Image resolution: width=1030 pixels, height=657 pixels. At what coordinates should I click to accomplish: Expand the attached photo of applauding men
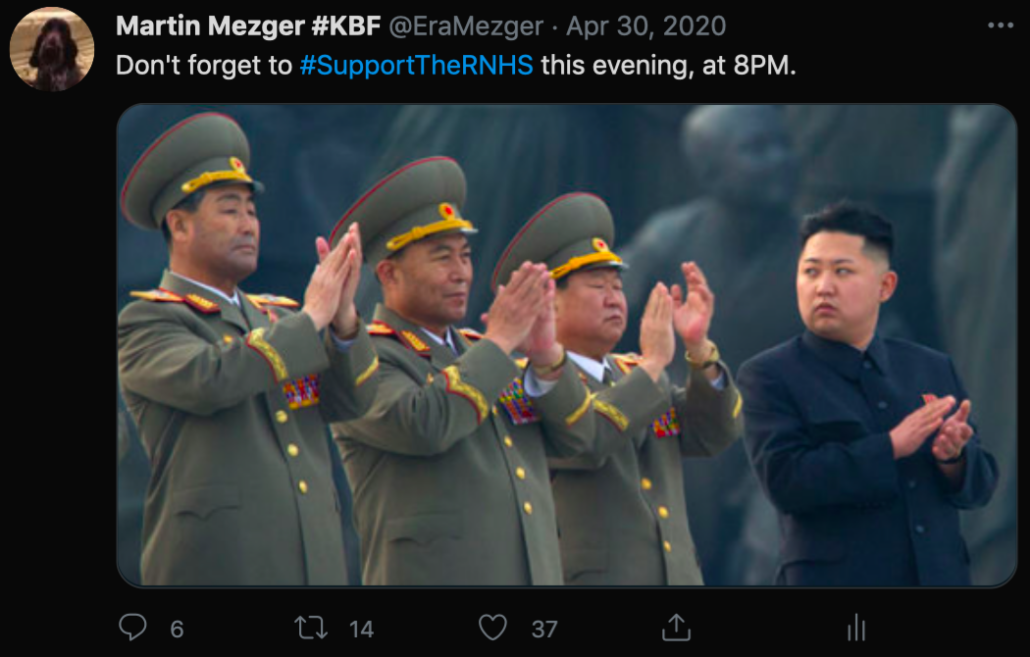pos(566,345)
